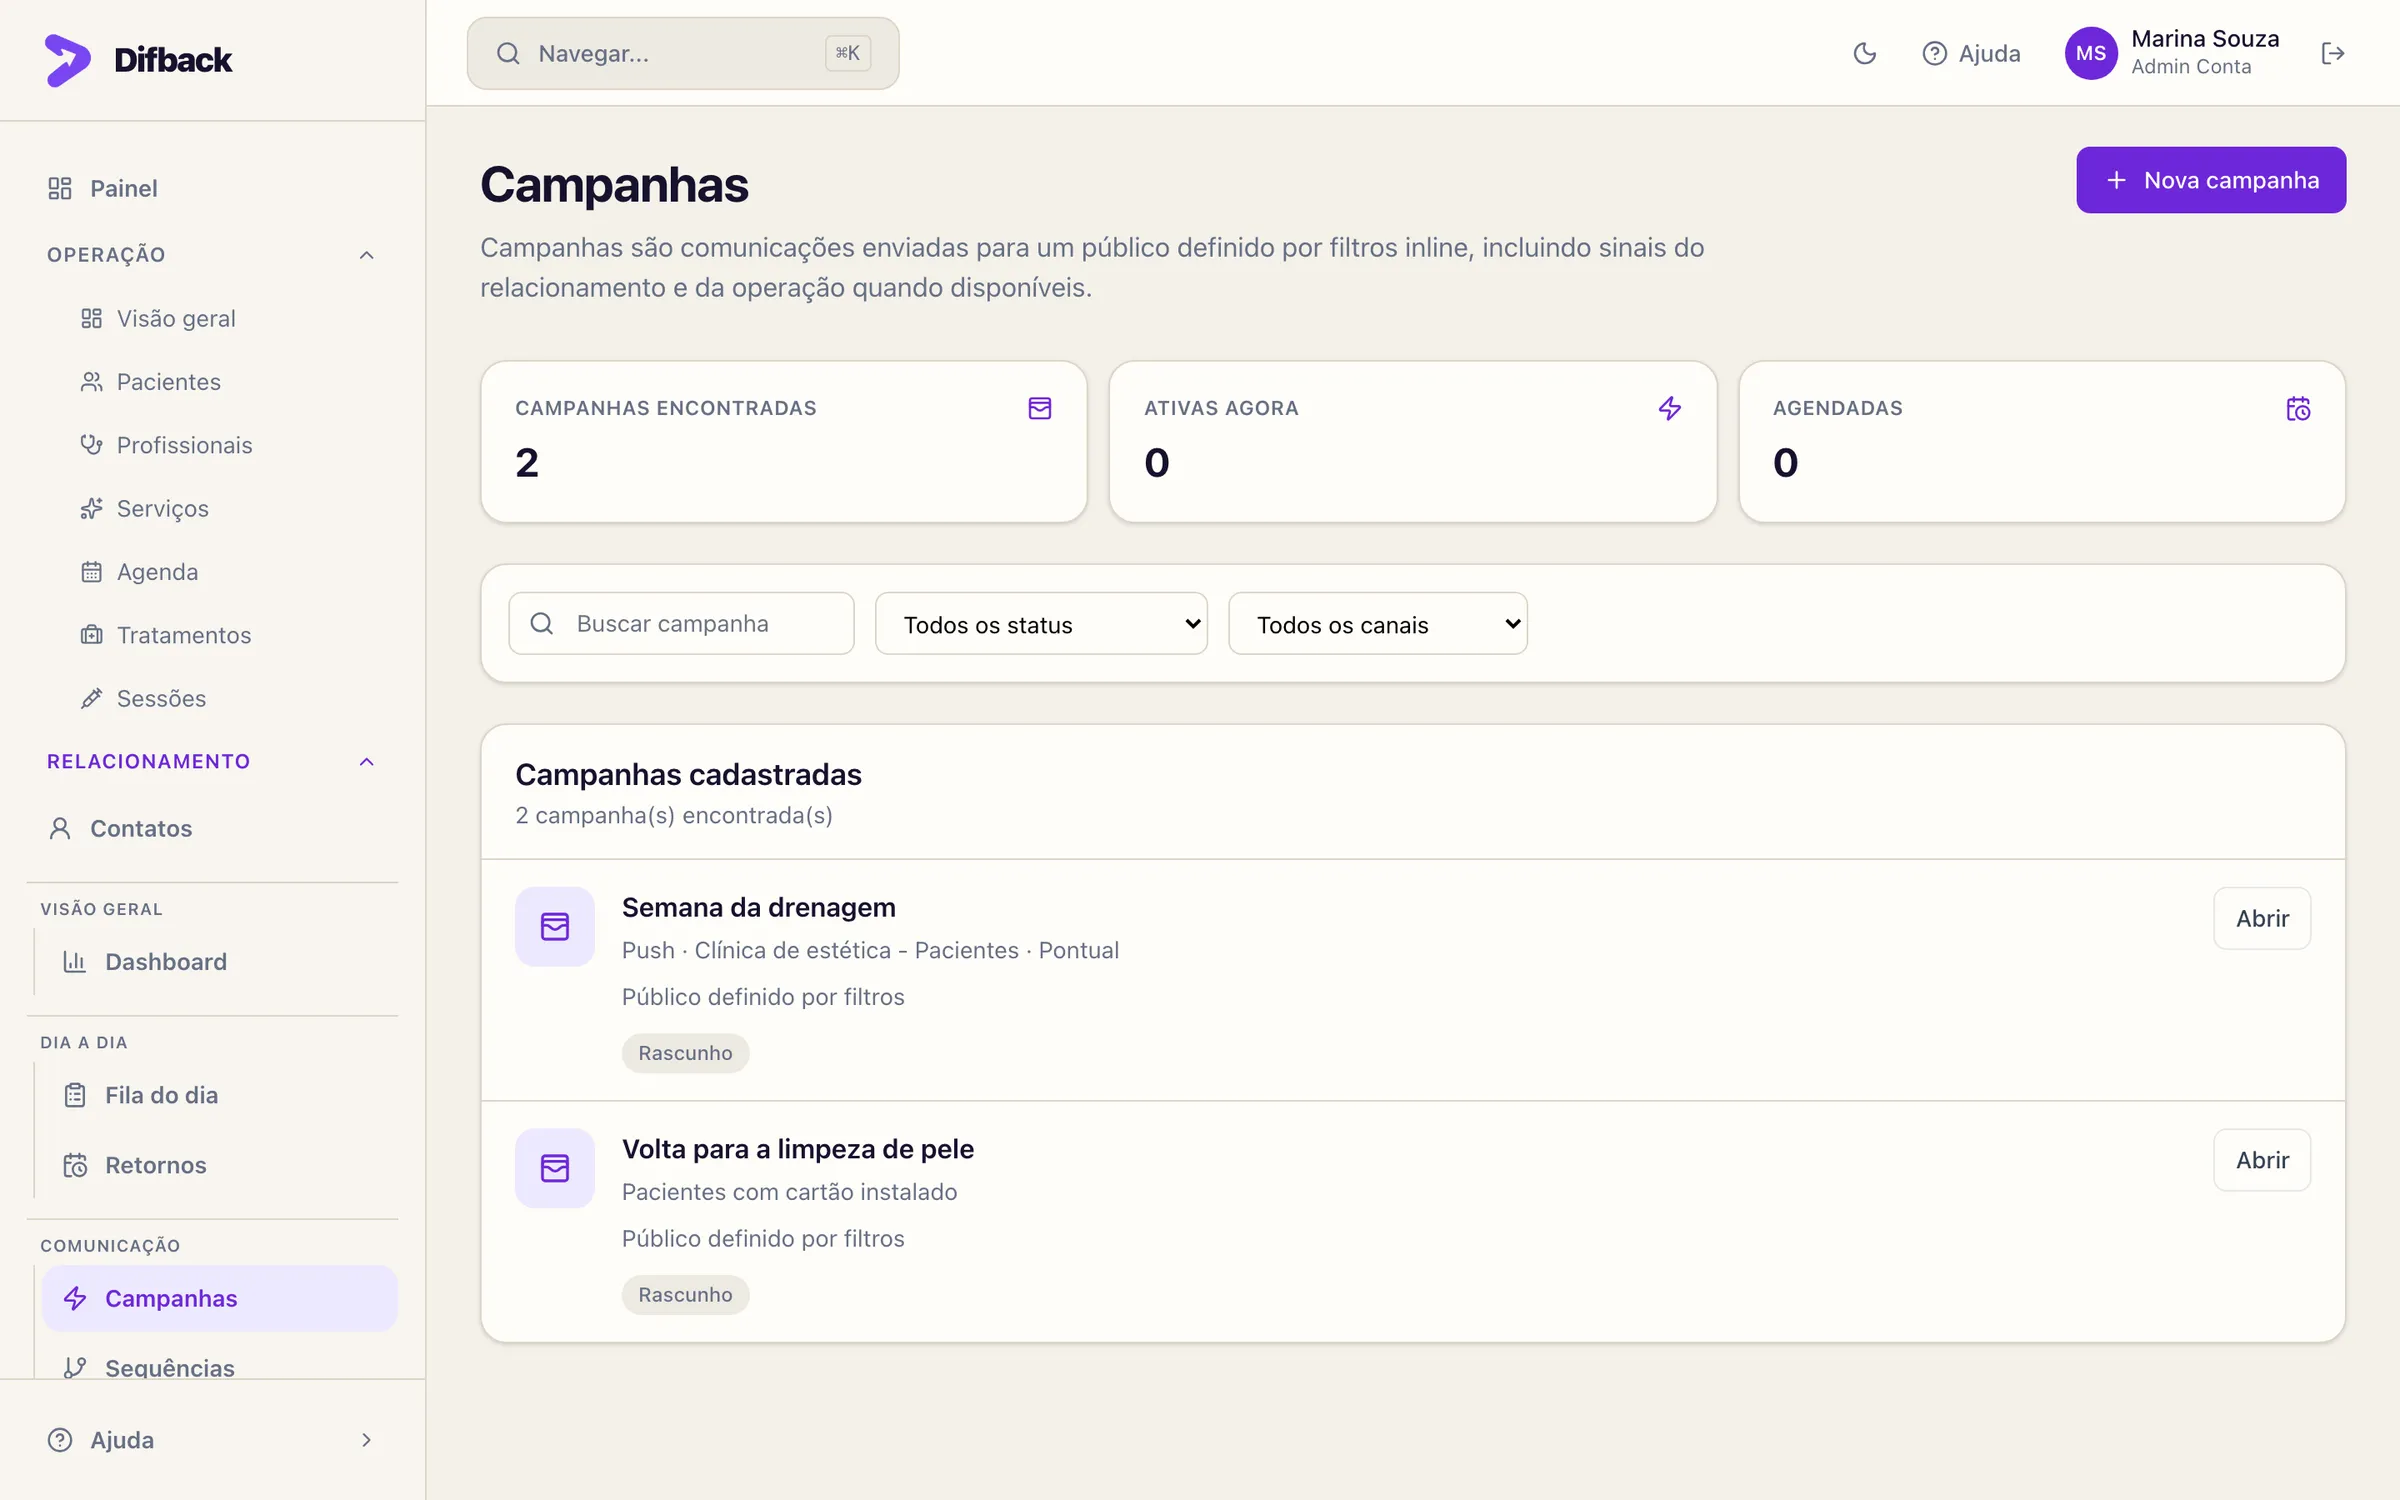Click the logout arrow icon

pyautogui.click(x=2332, y=53)
